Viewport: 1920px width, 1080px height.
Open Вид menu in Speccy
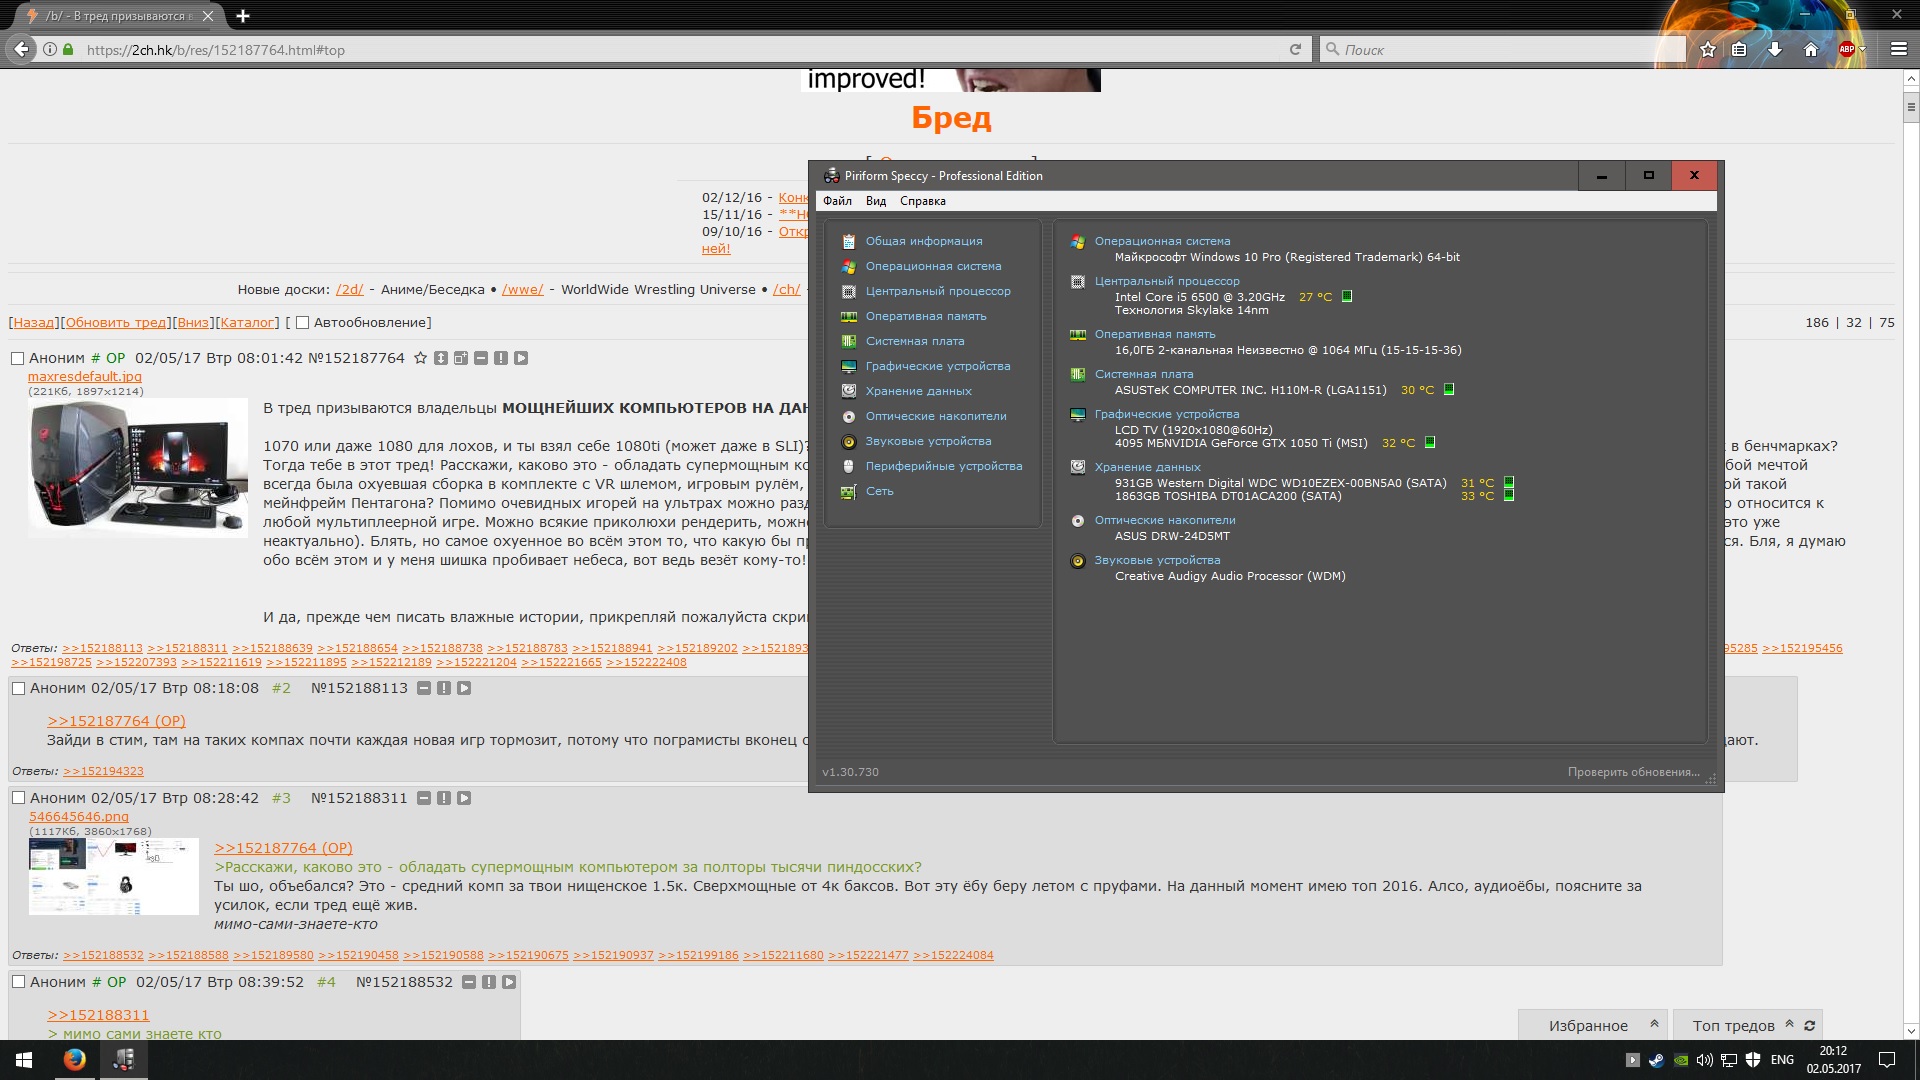tap(876, 201)
